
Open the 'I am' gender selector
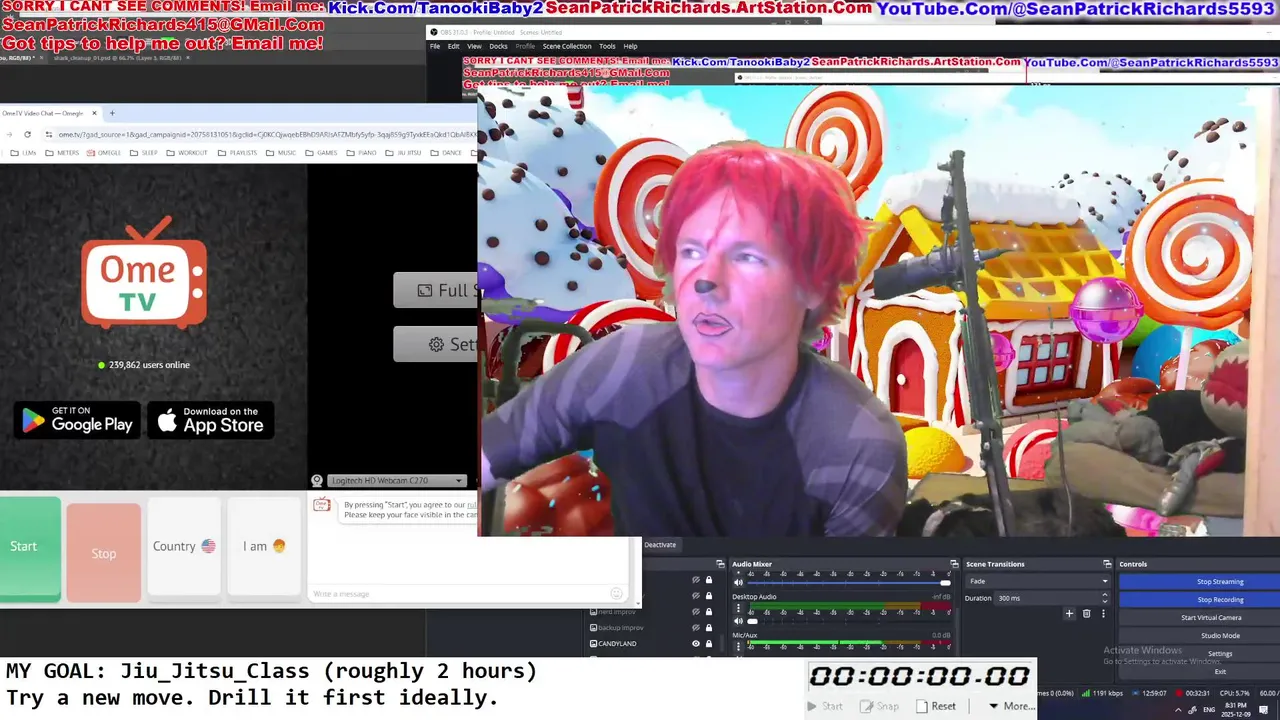point(264,546)
